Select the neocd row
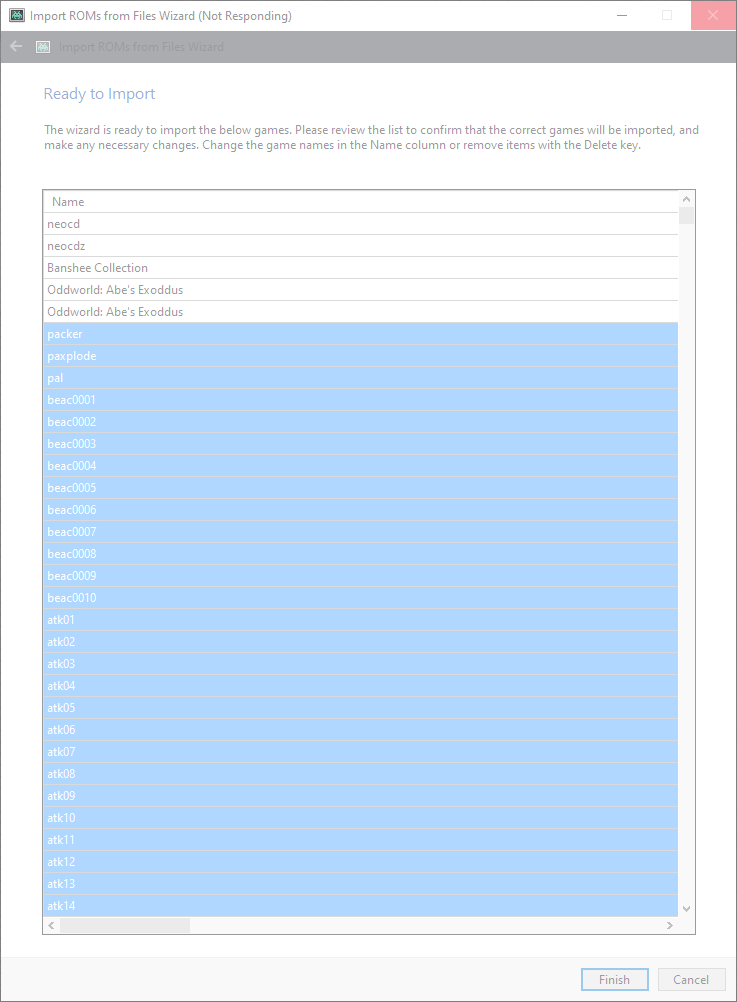 [x=361, y=224]
